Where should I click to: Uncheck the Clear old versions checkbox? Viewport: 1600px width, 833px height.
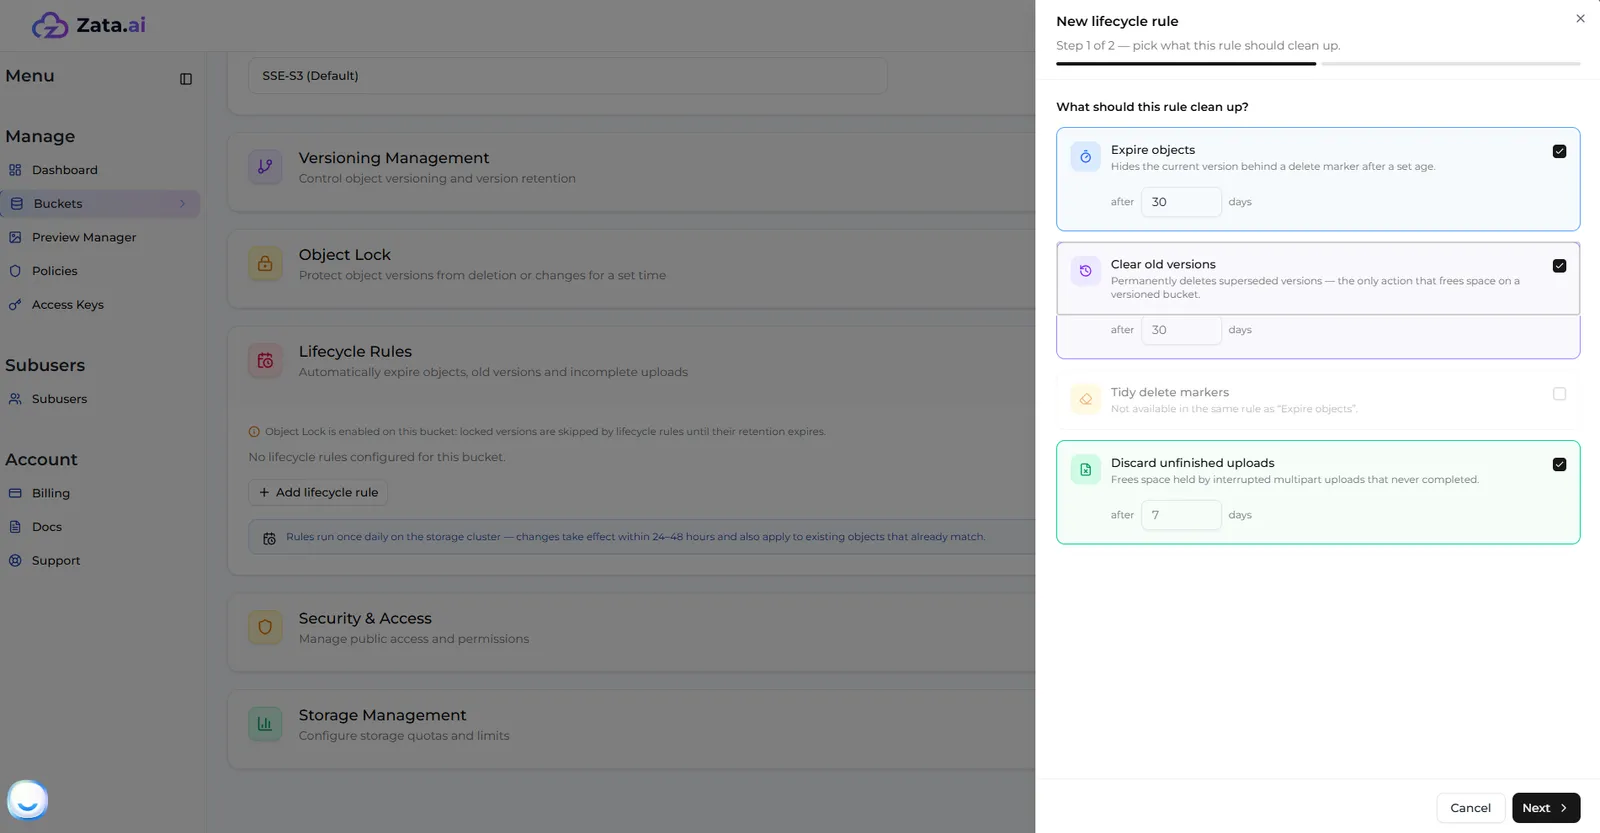(x=1559, y=266)
